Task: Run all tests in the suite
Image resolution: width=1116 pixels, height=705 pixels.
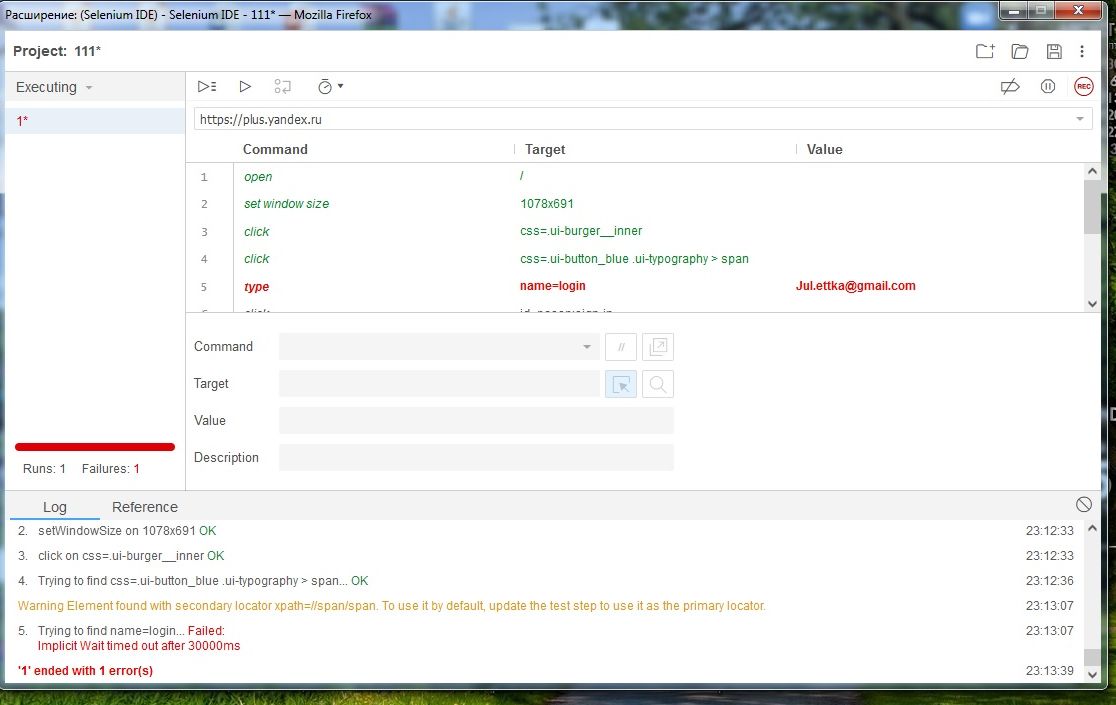Action: tap(206, 87)
